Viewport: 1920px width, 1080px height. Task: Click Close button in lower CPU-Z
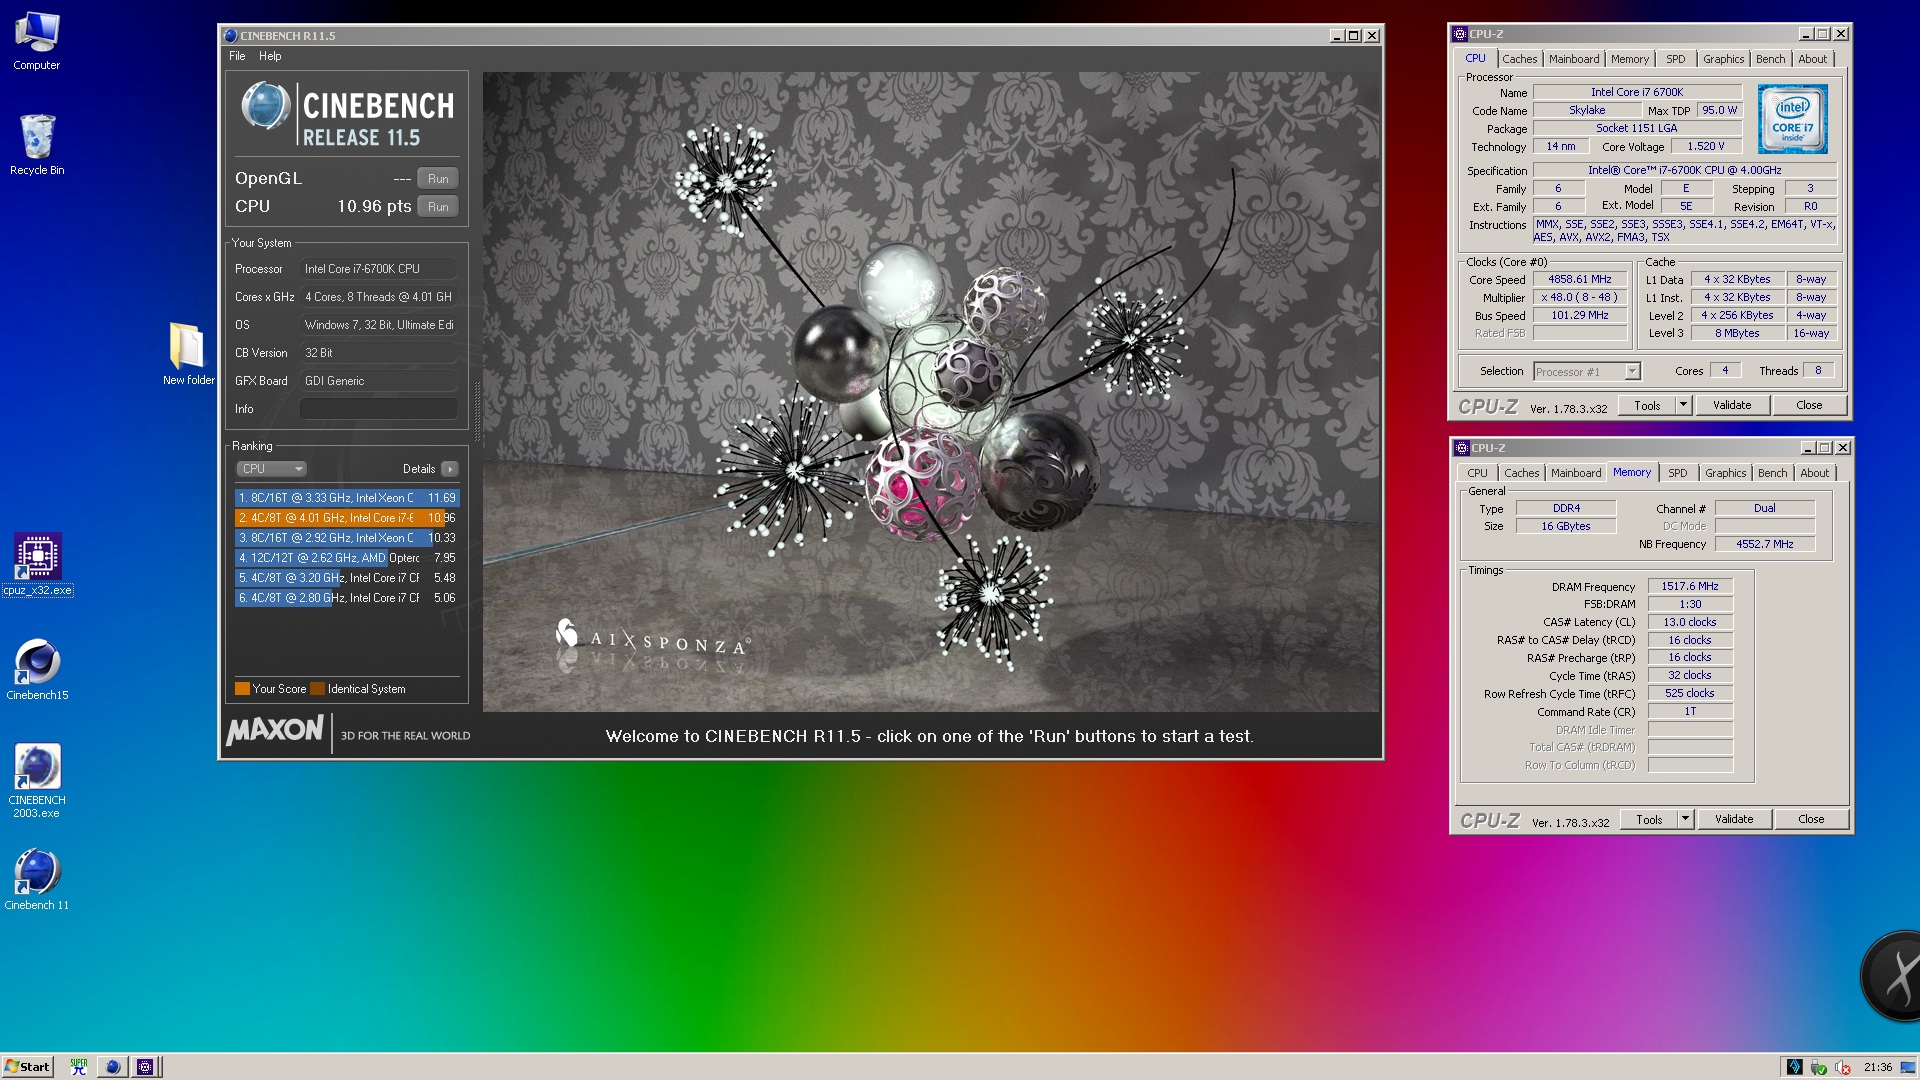[x=1811, y=820]
